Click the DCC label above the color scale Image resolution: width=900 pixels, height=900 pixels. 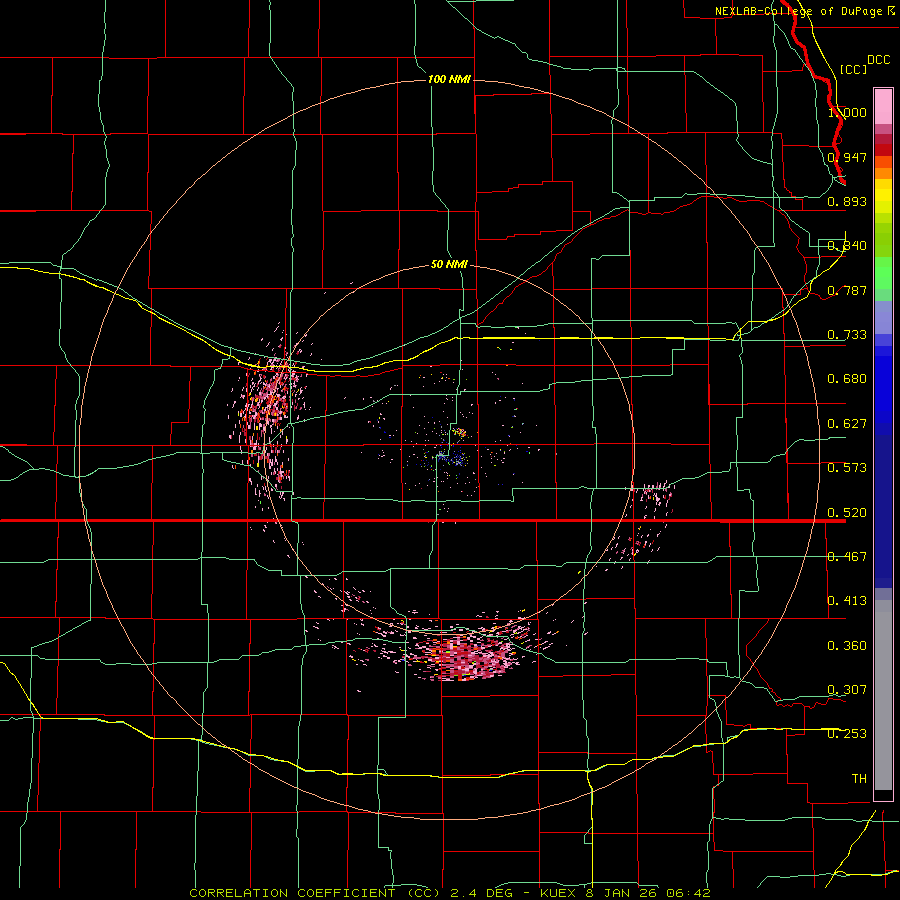878,60
